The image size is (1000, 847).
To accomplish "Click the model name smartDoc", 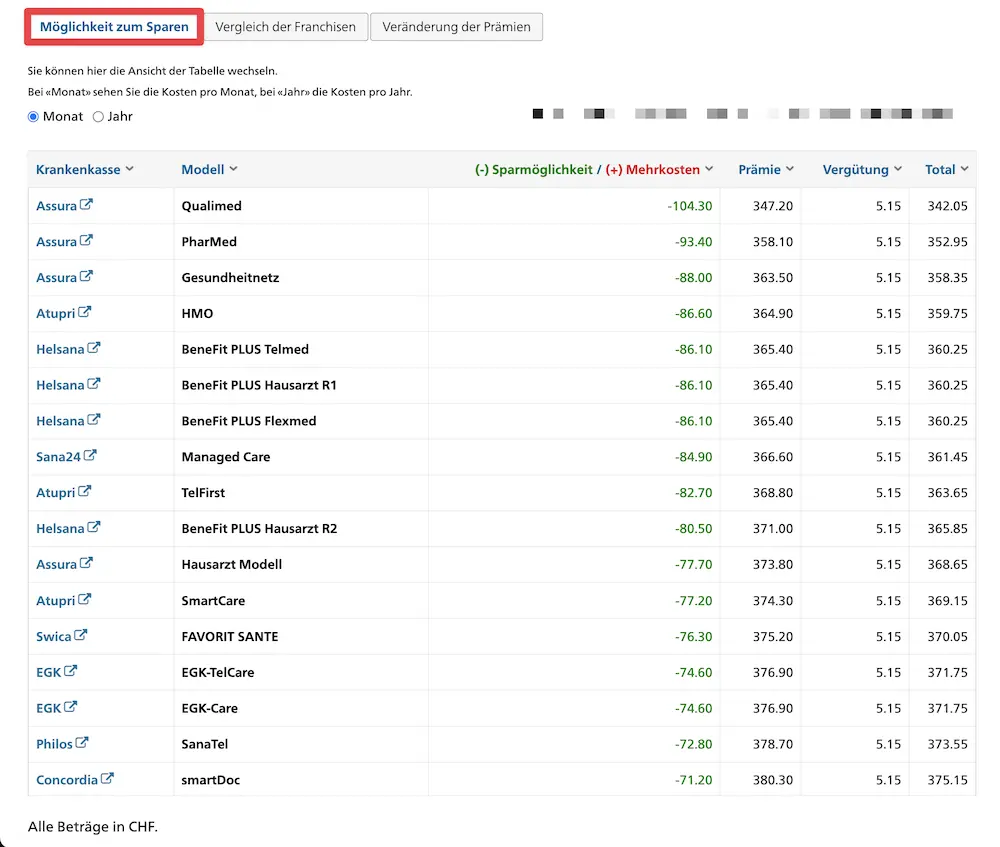I will point(210,779).
